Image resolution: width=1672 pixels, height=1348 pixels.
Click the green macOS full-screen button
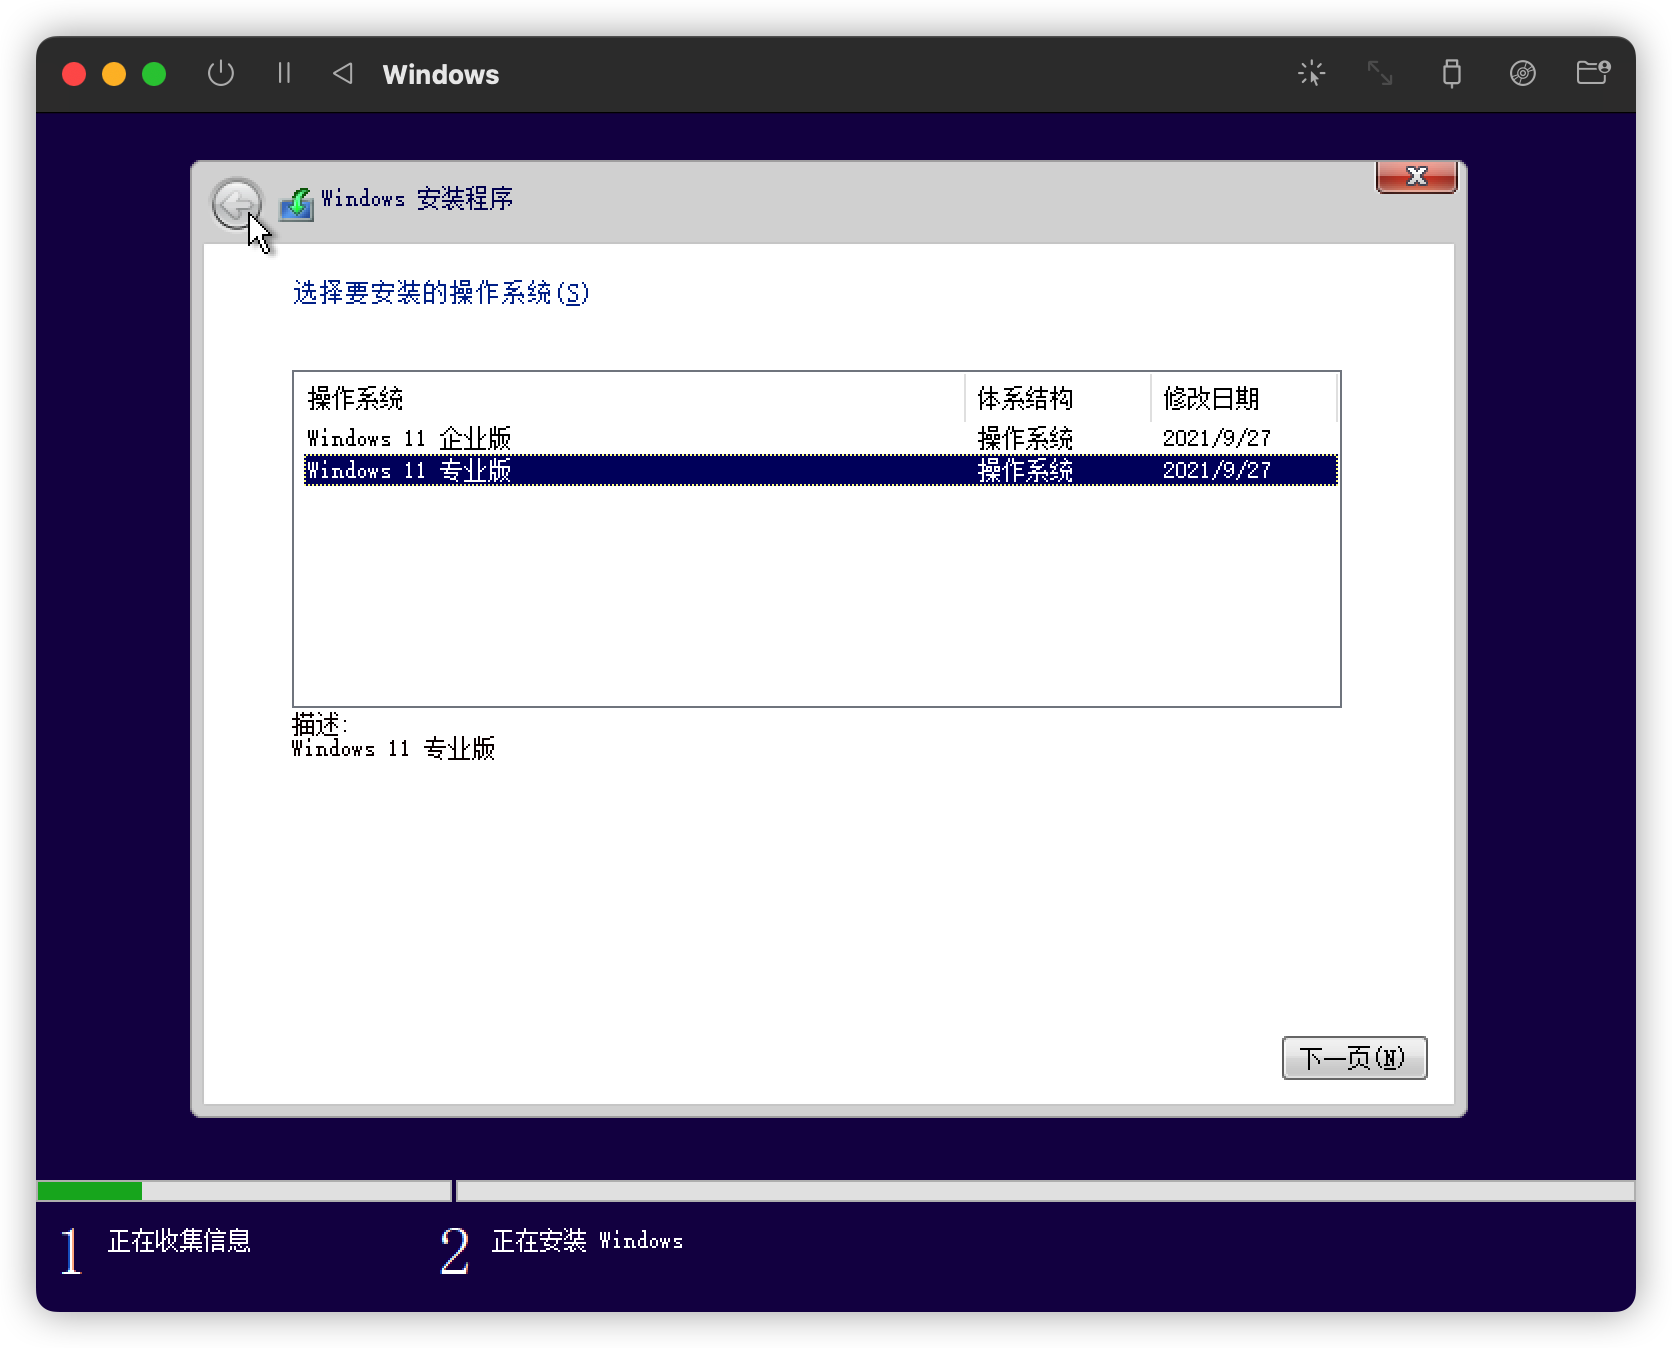pyautogui.click(x=154, y=74)
